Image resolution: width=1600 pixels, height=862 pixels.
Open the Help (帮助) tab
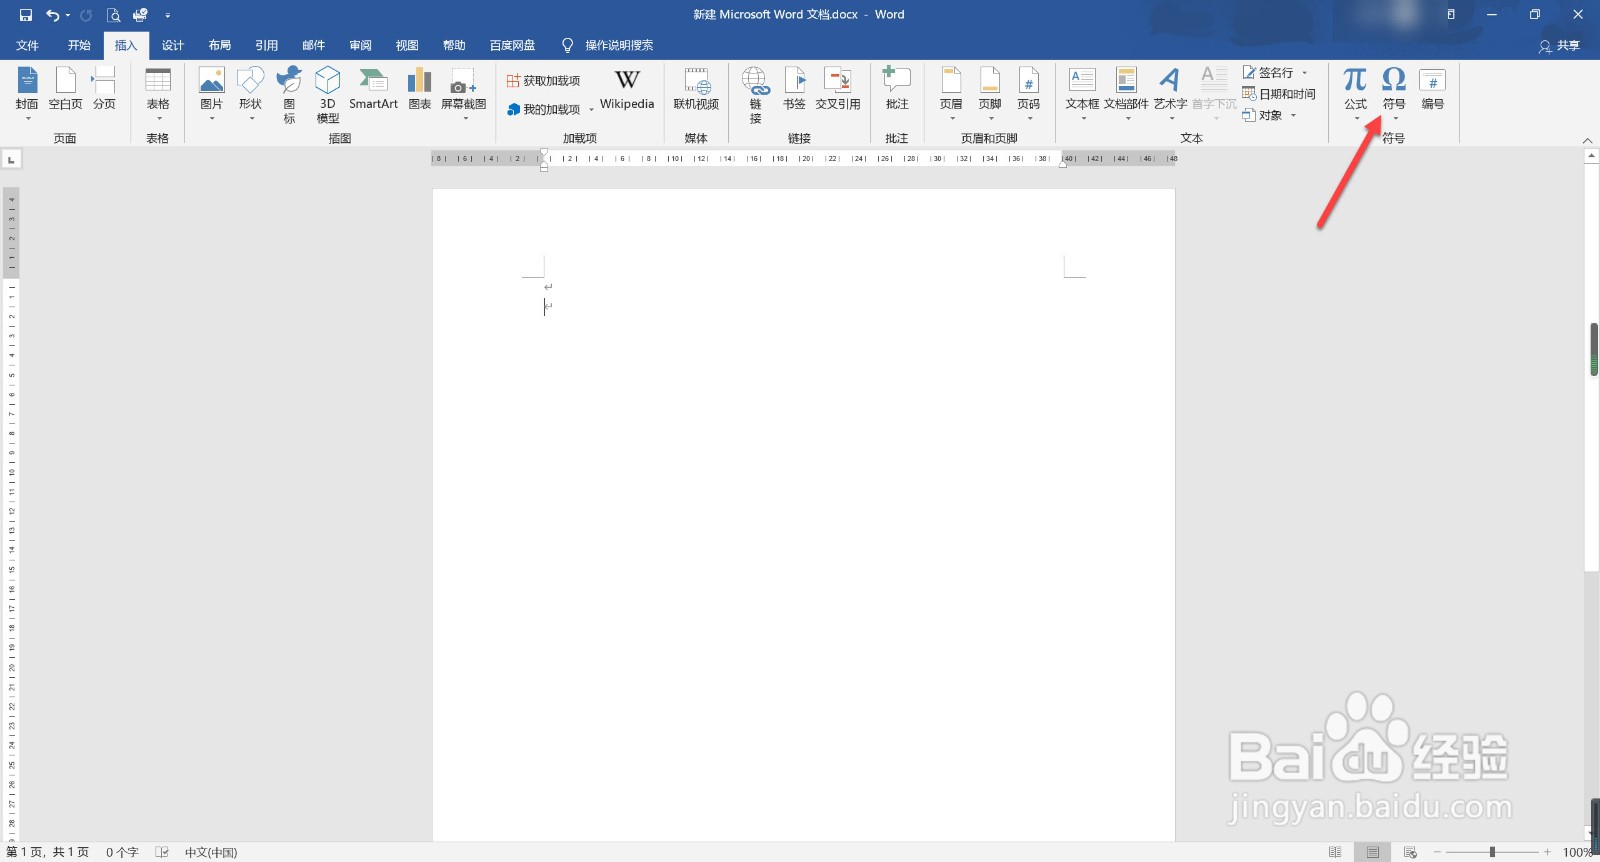pyautogui.click(x=454, y=45)
